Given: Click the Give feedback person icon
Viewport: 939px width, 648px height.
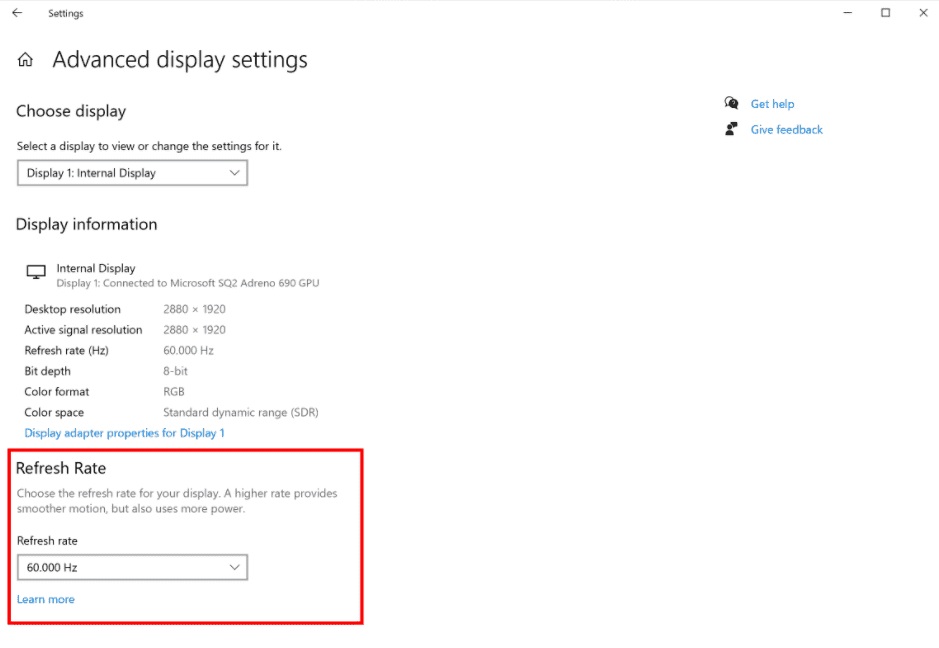Looking at the screenshot, I should 731,129.
